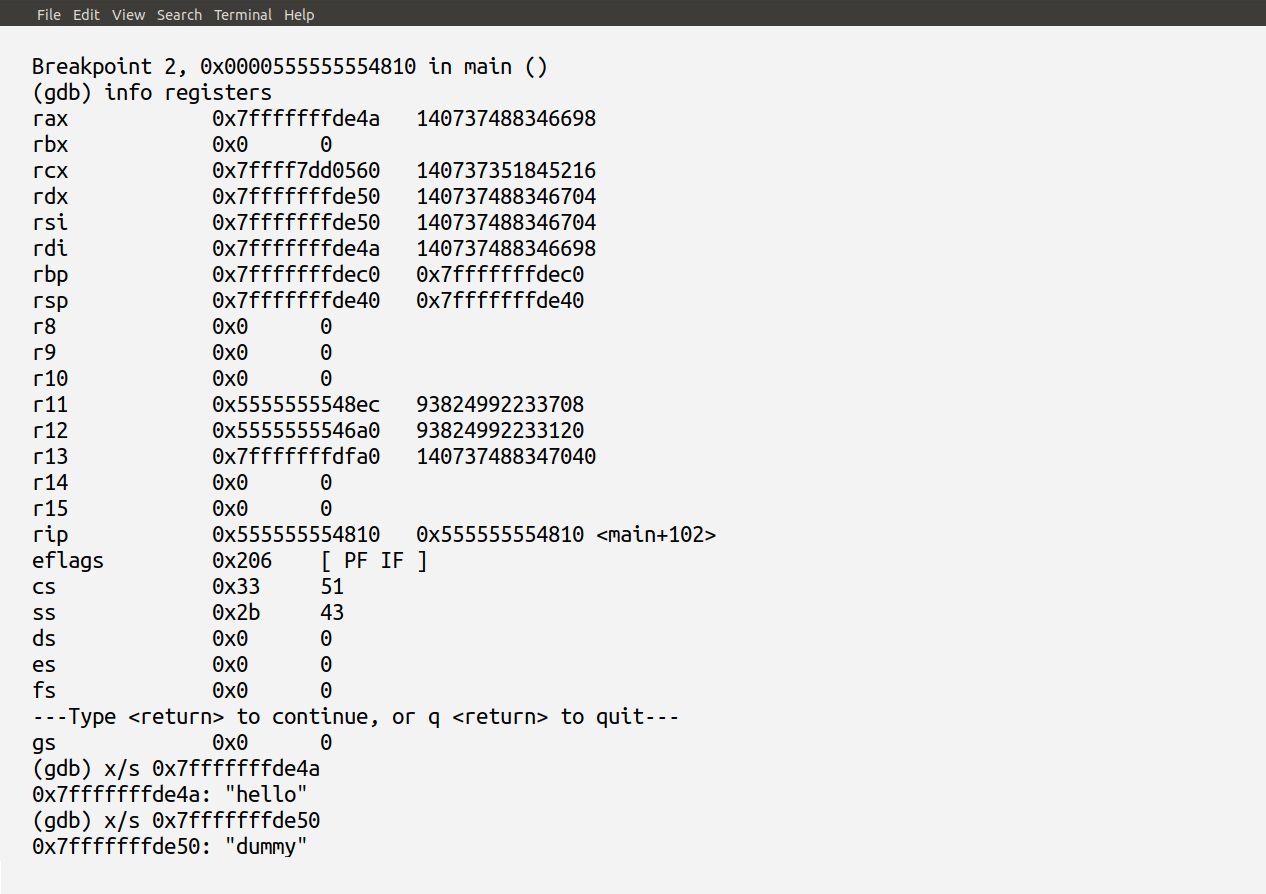The width and height of the screenshot is (1266, 894).
Task: Click the rcx decimal value 140737351845216
Action: pyautogui.click(x=506, y=171)
